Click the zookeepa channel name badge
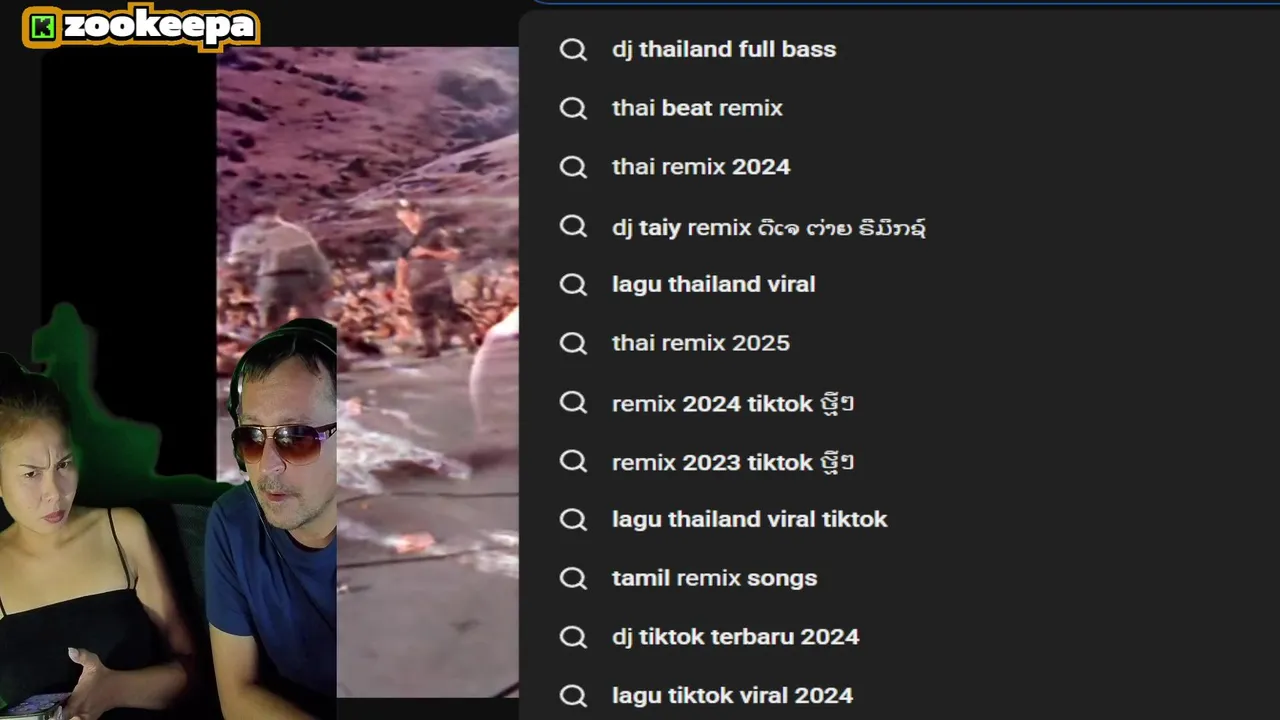The image size is (1280, 720). [x=141, y=27]
